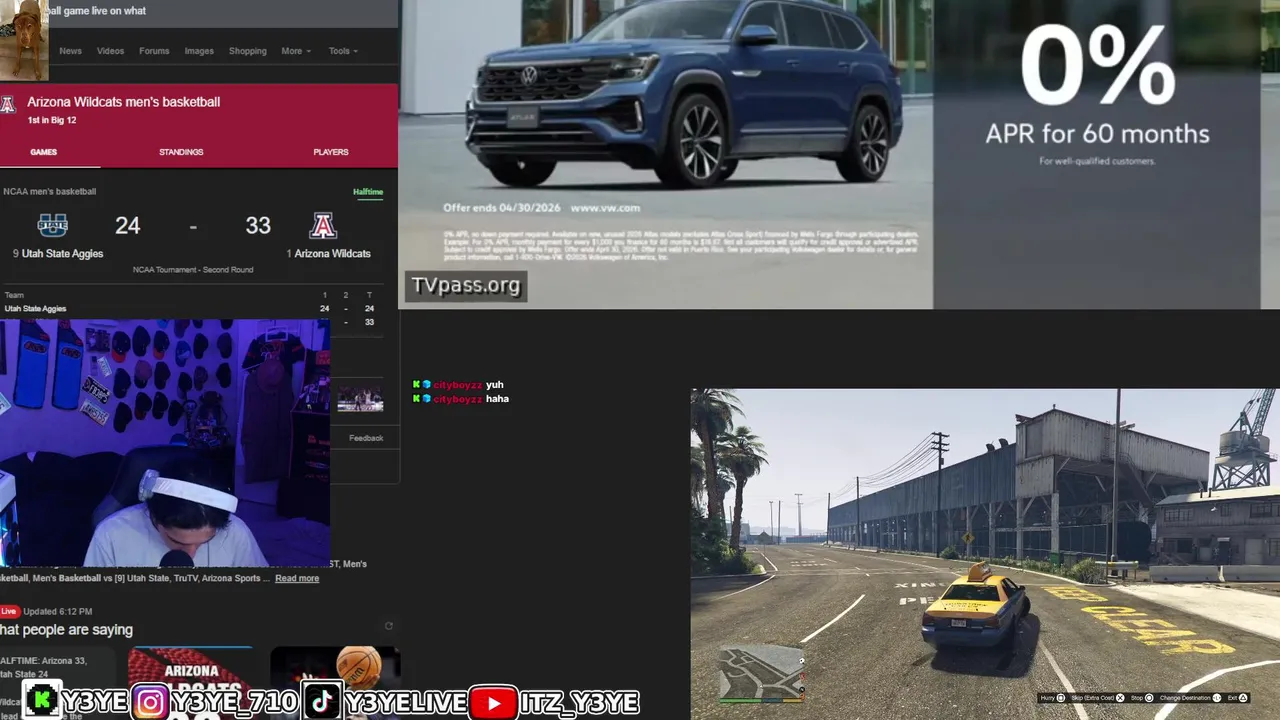Click the 'Updated 6:12 PM' text
This screenshot has height=720, width=1280.
coord(58,611)
